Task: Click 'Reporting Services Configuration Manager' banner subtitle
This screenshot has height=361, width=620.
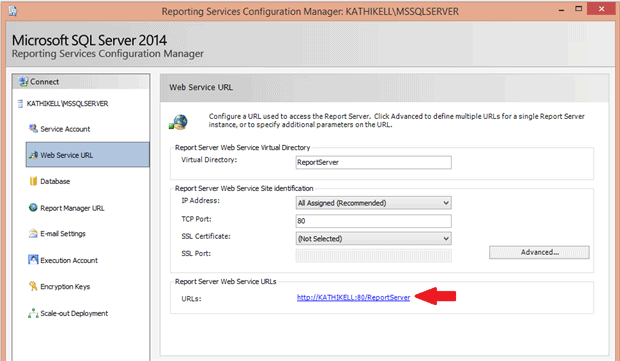Action: 108,53
